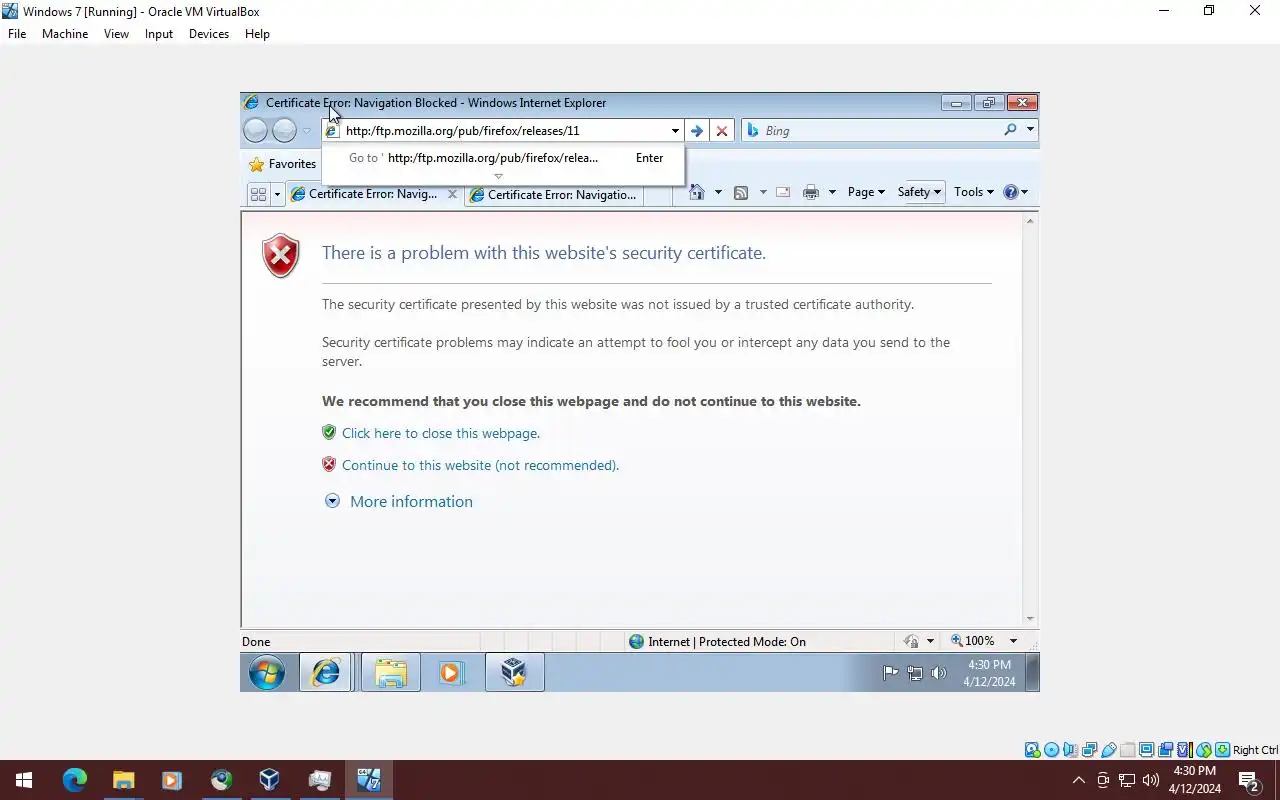Select the 'Go to http://ftp.mozilla.org' suggestion
The image size is (1280, 800).
pyautogui.click(x=503, y=158)
